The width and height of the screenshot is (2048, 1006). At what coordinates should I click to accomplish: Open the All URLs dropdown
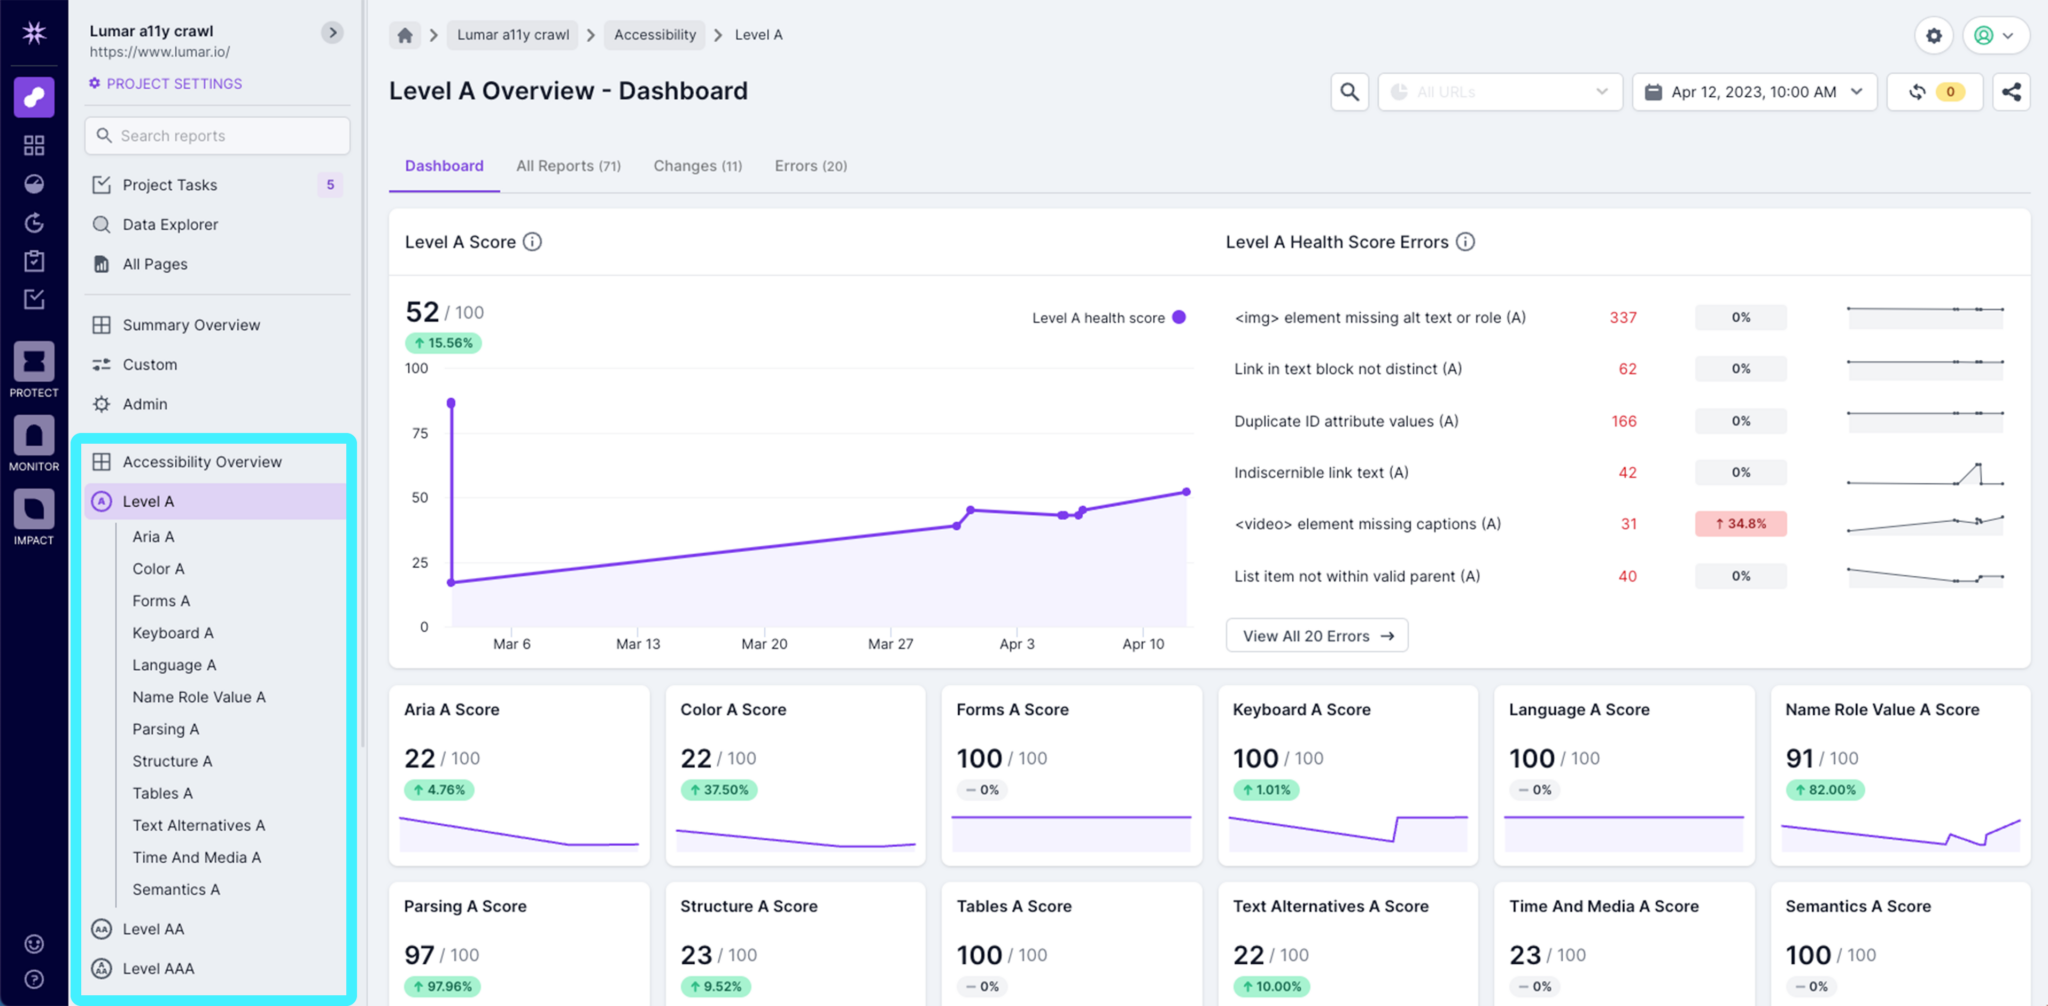(1498, 91)
